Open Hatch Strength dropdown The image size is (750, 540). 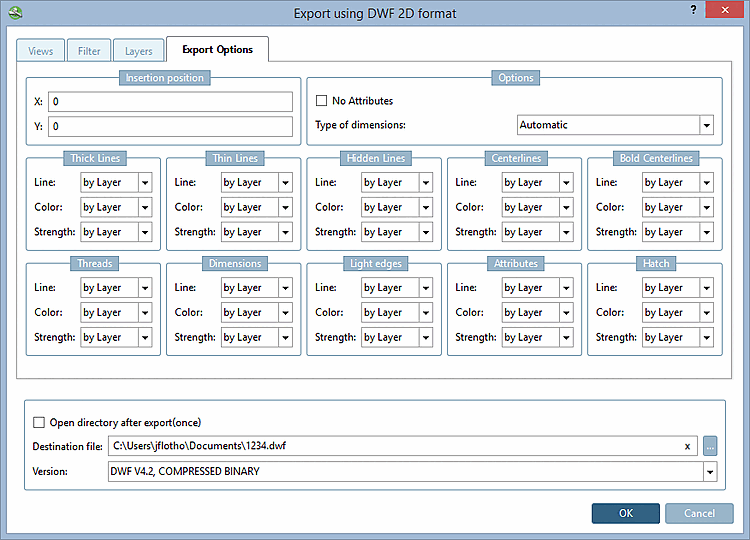pos(678,337)
